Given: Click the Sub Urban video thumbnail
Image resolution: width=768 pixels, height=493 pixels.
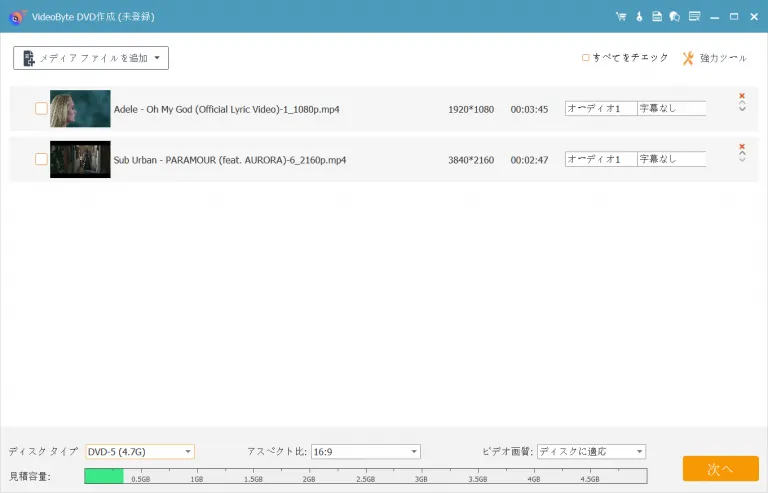Looking at the screenshot, I should 80,159.
